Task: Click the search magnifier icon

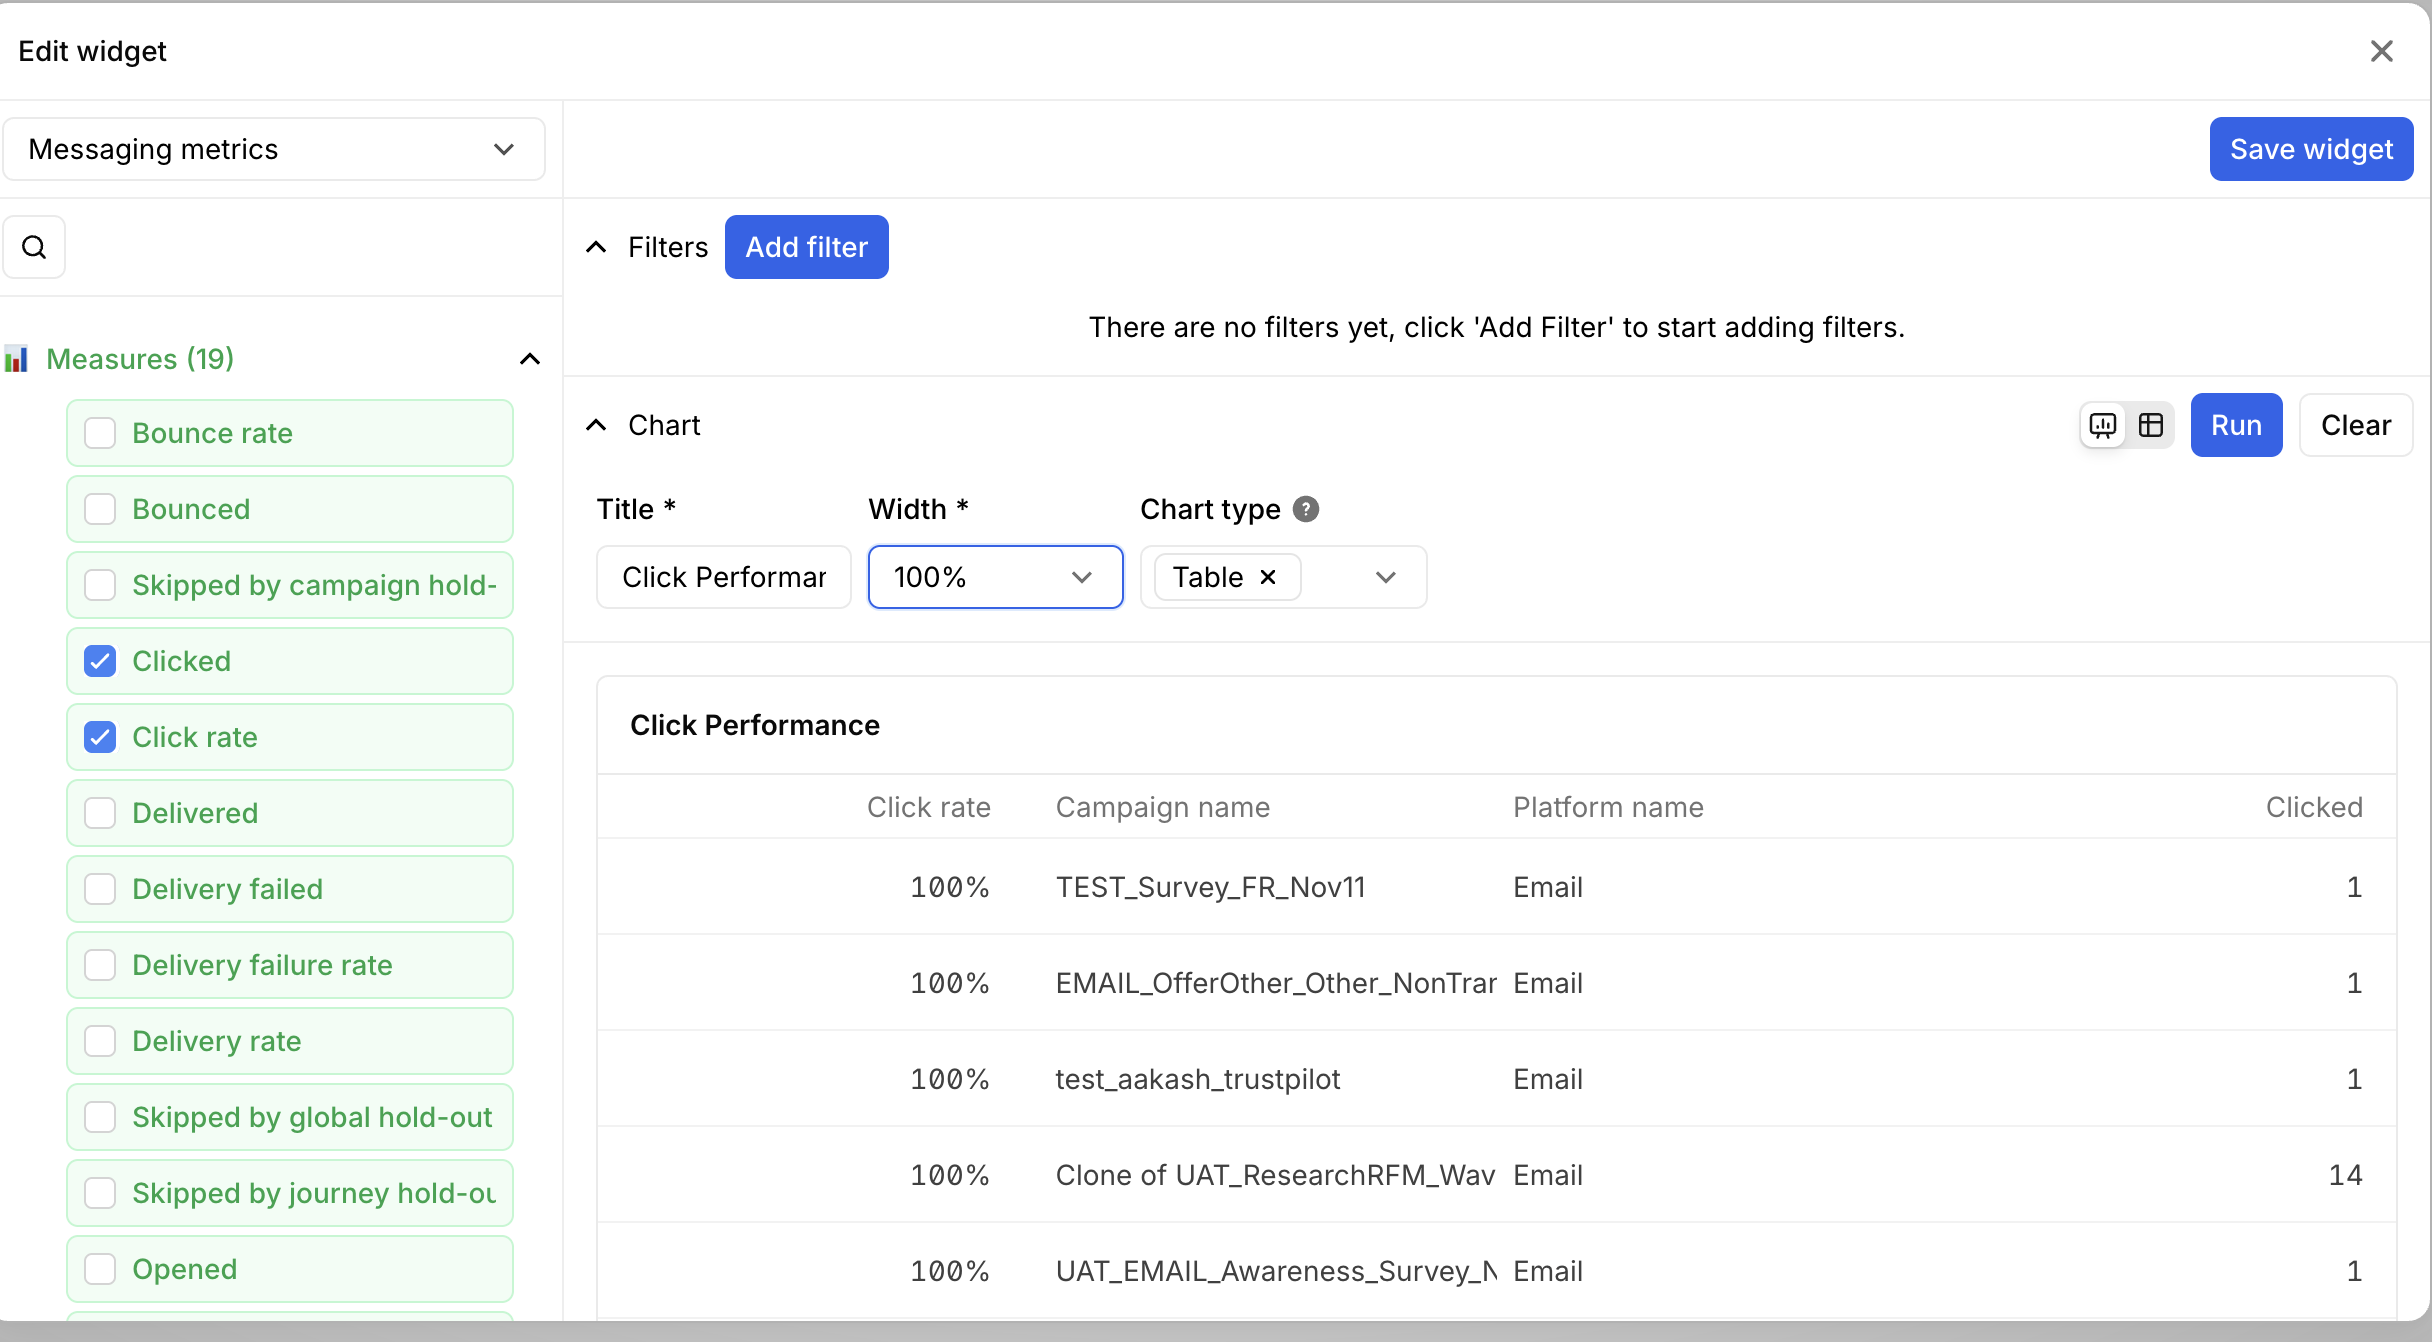Action: (x=34, y=247)
